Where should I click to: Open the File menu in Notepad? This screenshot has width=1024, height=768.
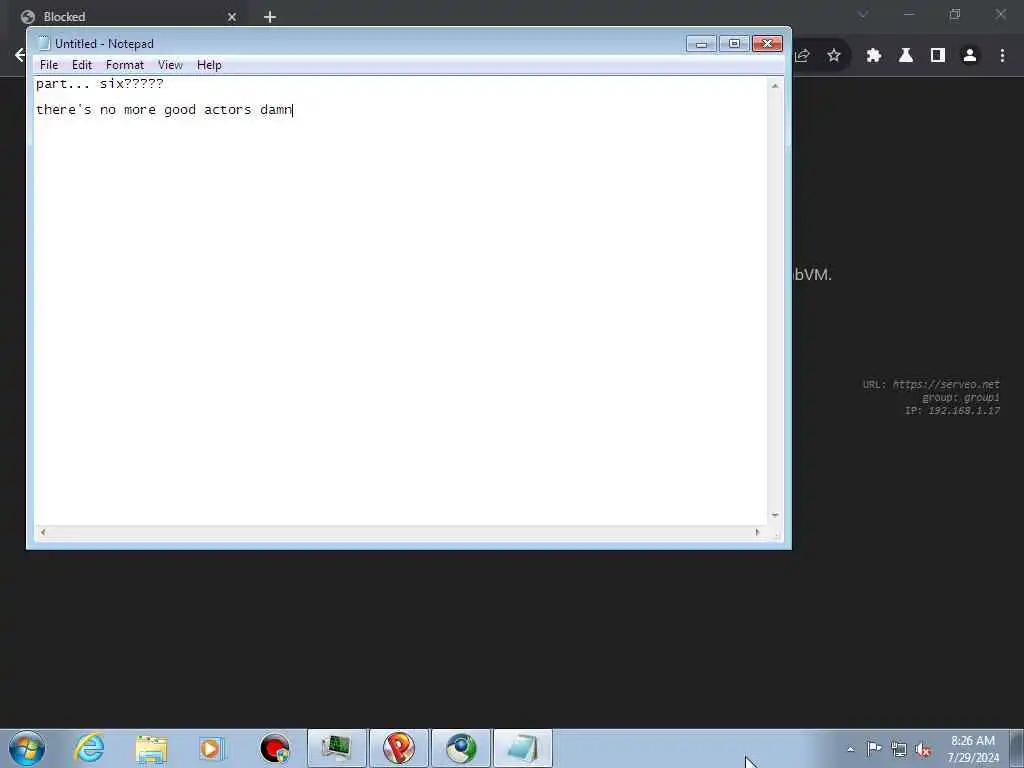48,65
